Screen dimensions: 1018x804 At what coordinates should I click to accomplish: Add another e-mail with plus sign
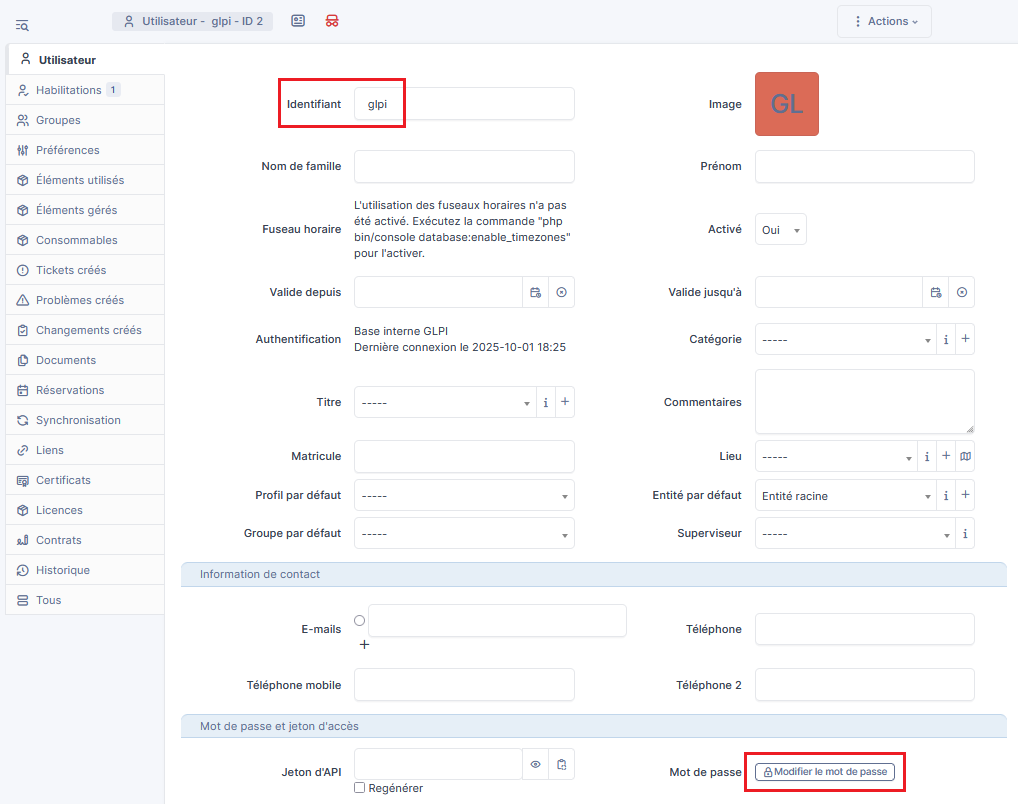[x=364, y=645]
